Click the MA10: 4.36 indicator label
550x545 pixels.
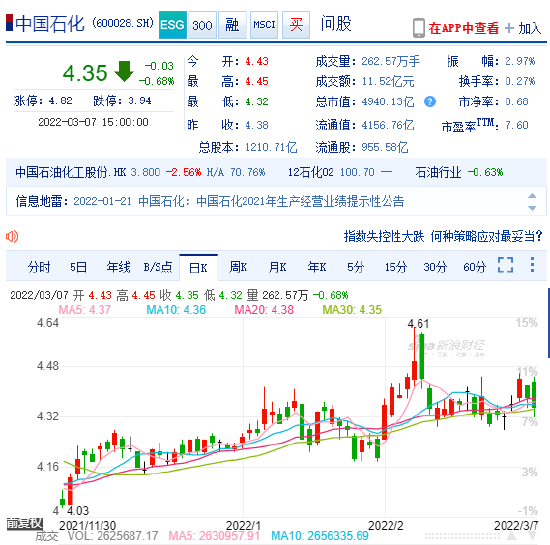[176, 310]
